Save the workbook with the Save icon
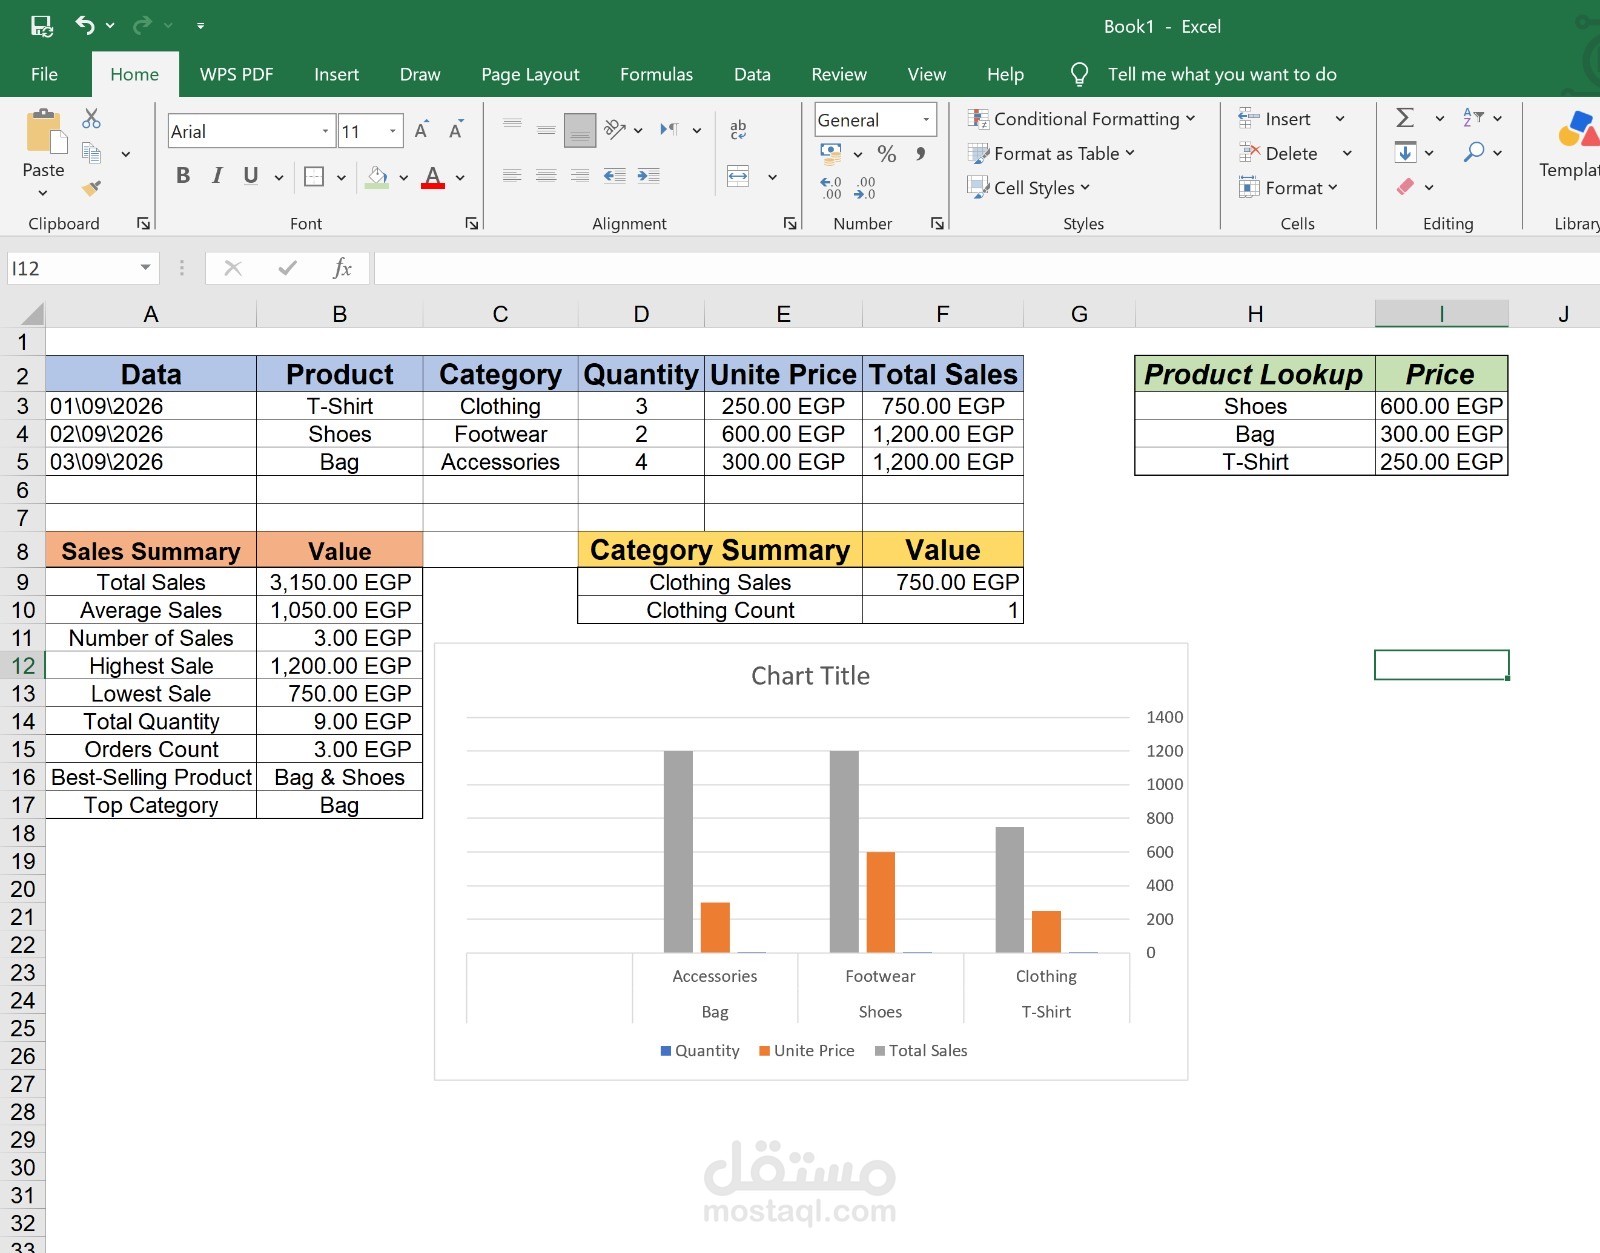The height and width of the screenshot is (1253, 1600). pos(42,26)
